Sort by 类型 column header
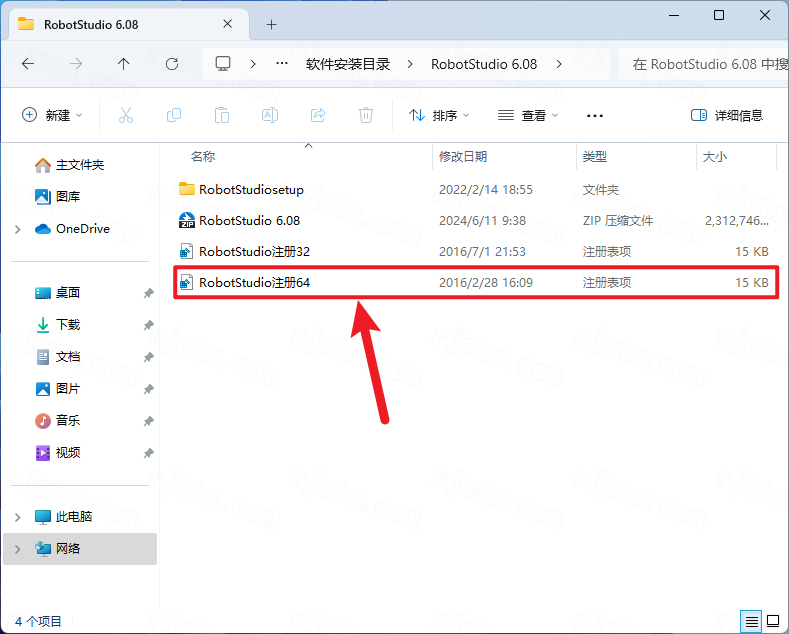 [595, 156]
